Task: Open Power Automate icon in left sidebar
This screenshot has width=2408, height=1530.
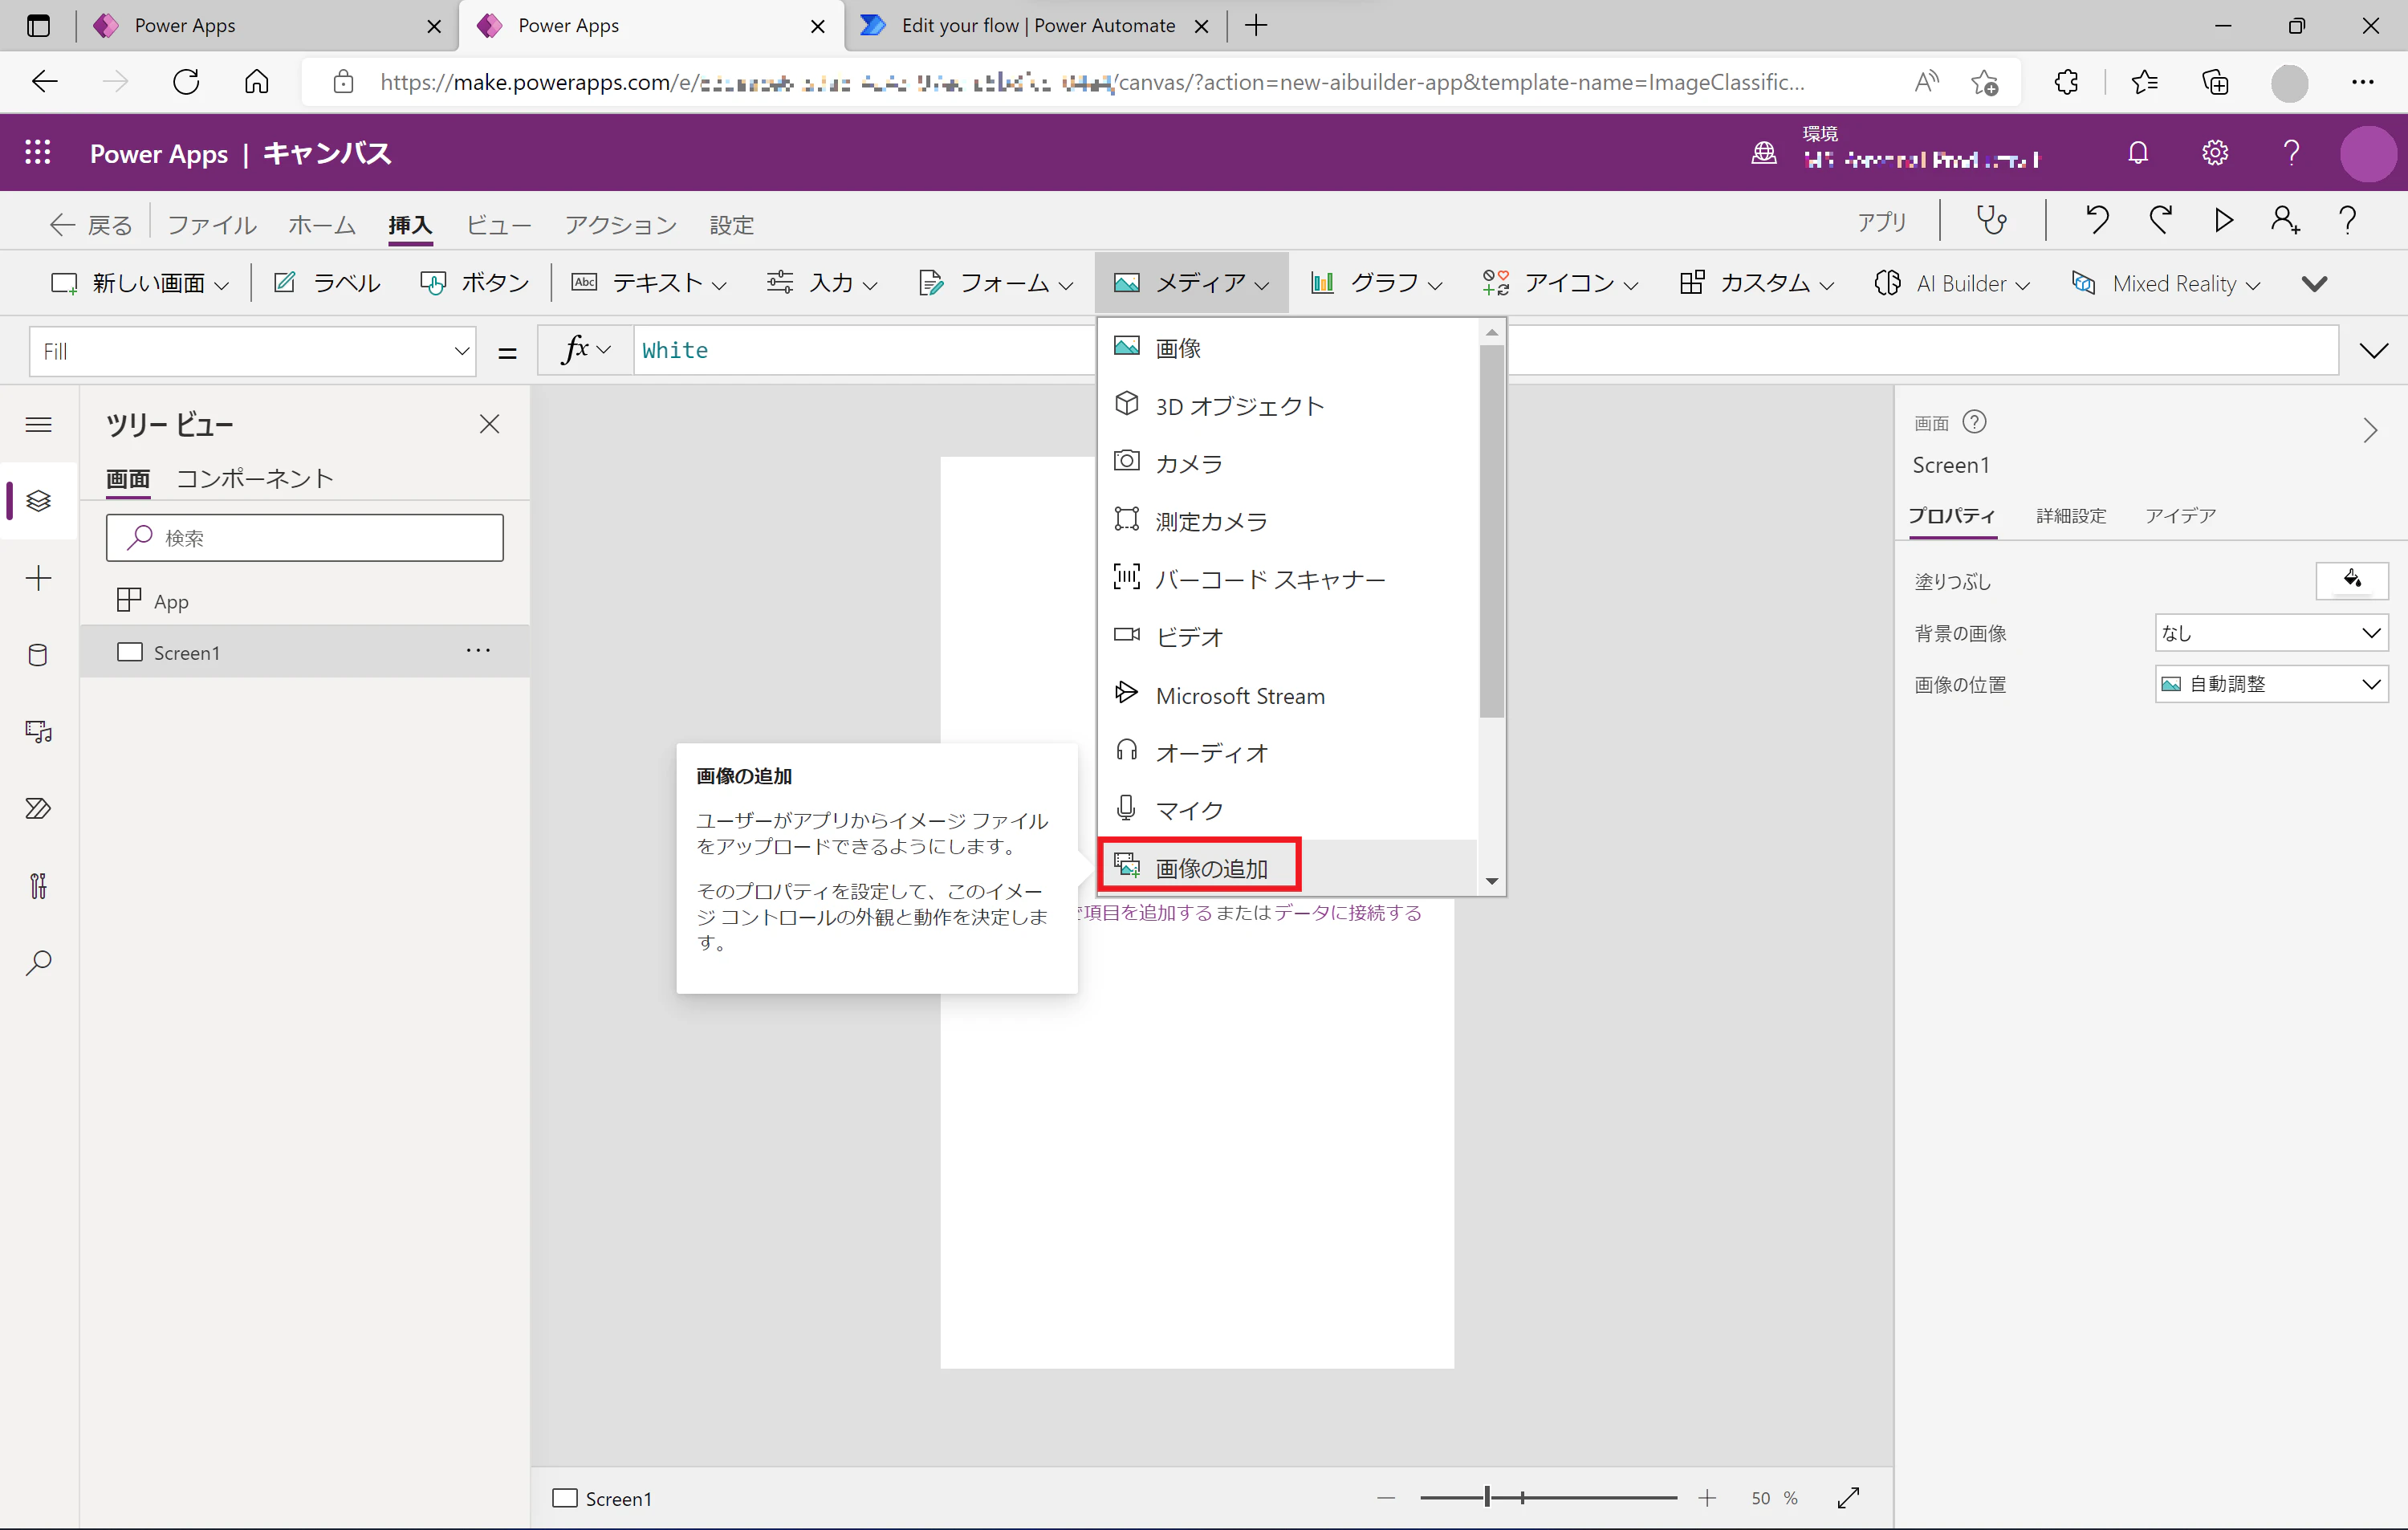Action: (x=38, y=808)
